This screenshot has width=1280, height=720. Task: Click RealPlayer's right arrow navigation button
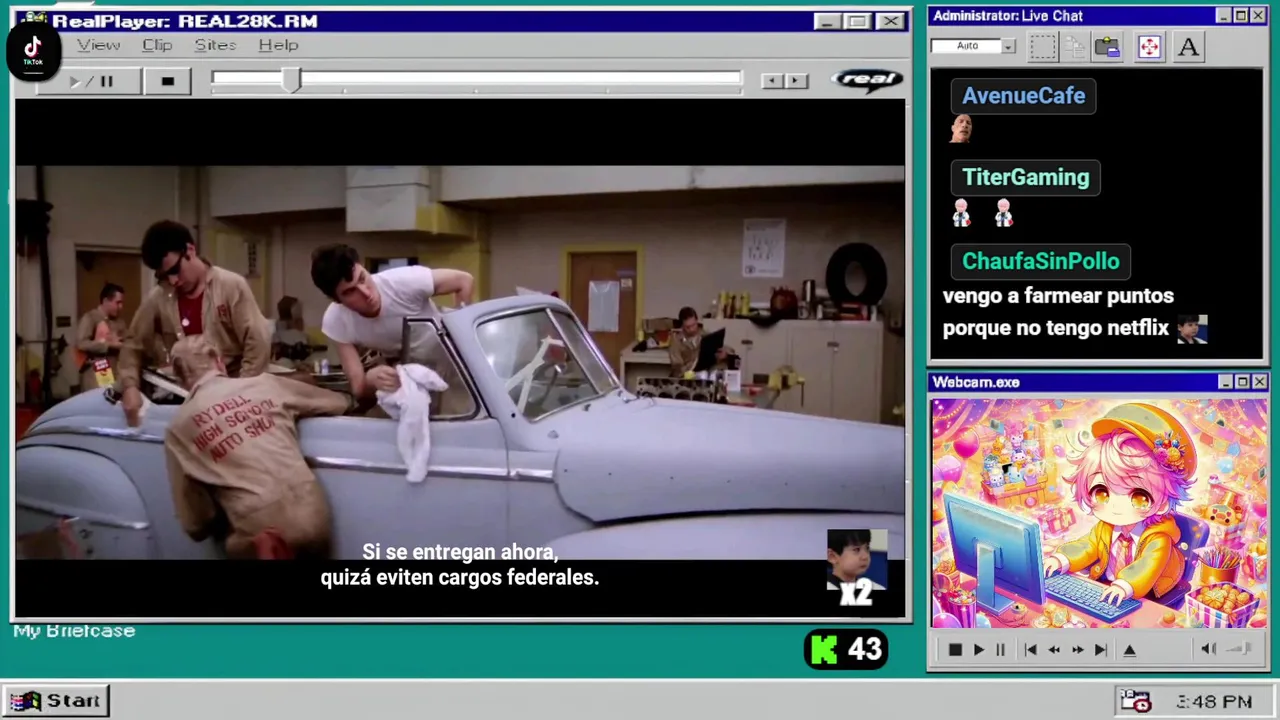(x=796, y=81)
